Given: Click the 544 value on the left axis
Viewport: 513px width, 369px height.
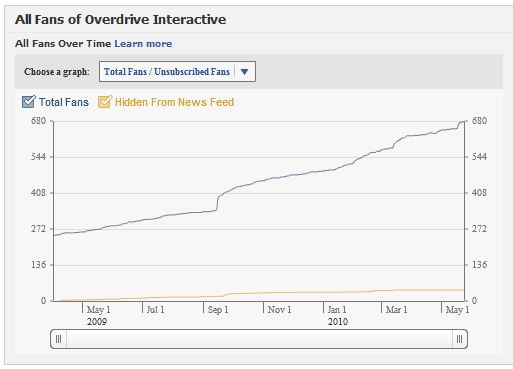Looking at the screenshot, I should [38, 157].
